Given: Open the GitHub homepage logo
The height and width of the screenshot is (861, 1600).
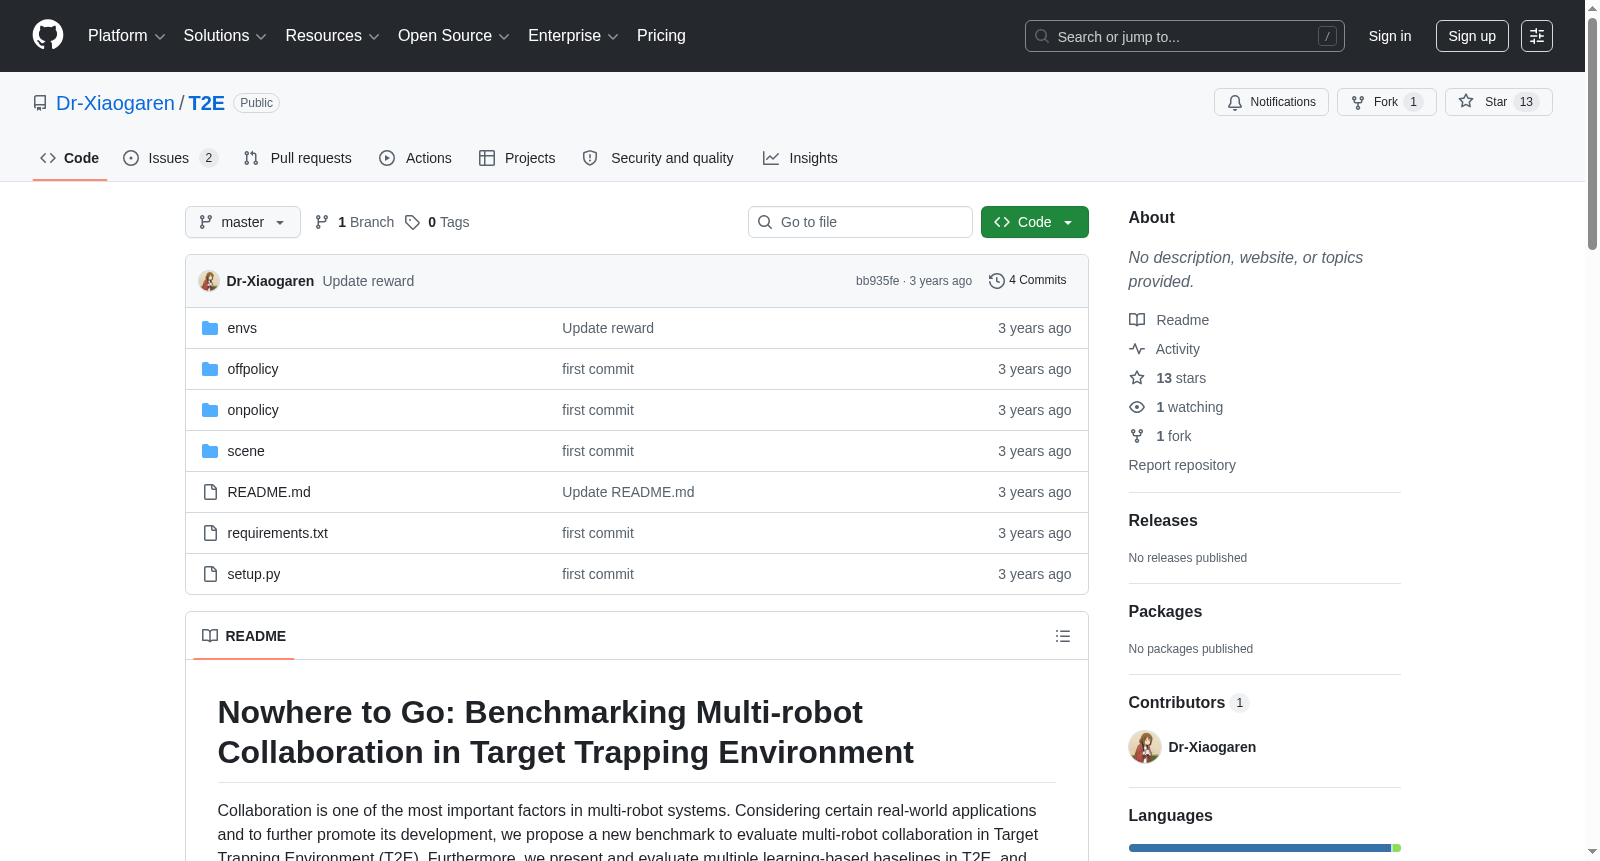Looking at the screenshot, I should click(x=48, y=36).
